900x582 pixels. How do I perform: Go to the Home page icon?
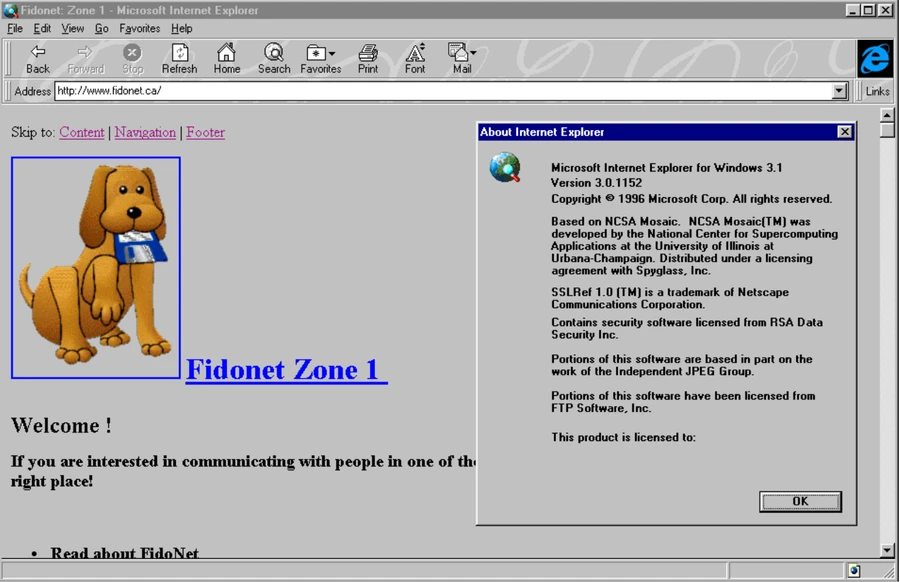coord(227,60)
